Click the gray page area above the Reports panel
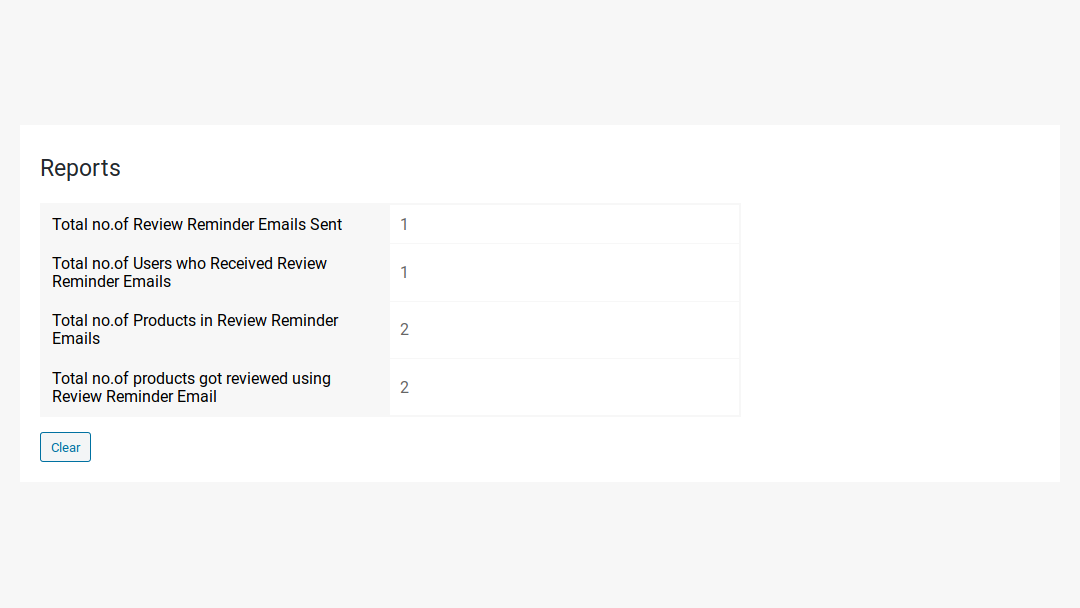Screen dimensions: 1080x608 tap(540, 60)
